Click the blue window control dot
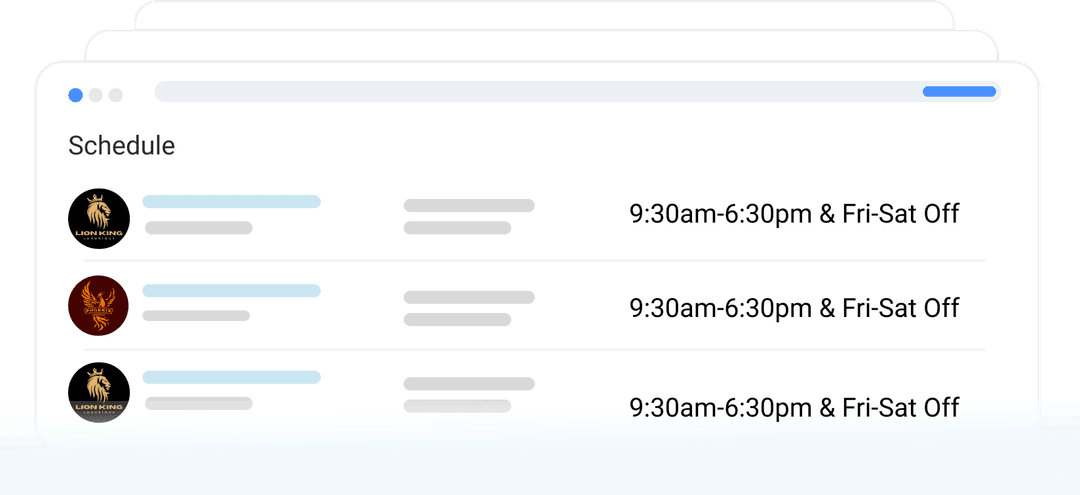The height and width of the screenshot is (495, 1080). coord(75,95)
